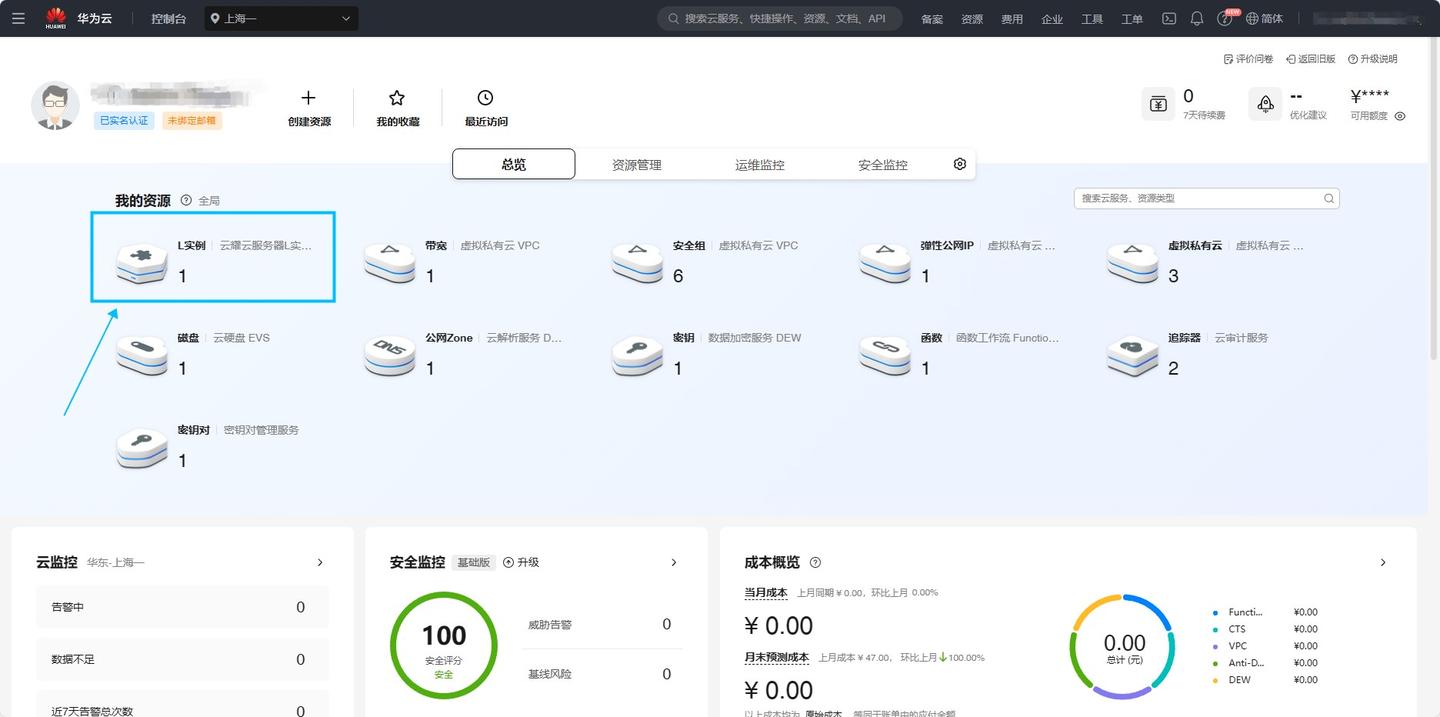This screenshot has width=1440, height=717.
Task: Open the 上海一 region dropdown
Action: click(281, 18)
